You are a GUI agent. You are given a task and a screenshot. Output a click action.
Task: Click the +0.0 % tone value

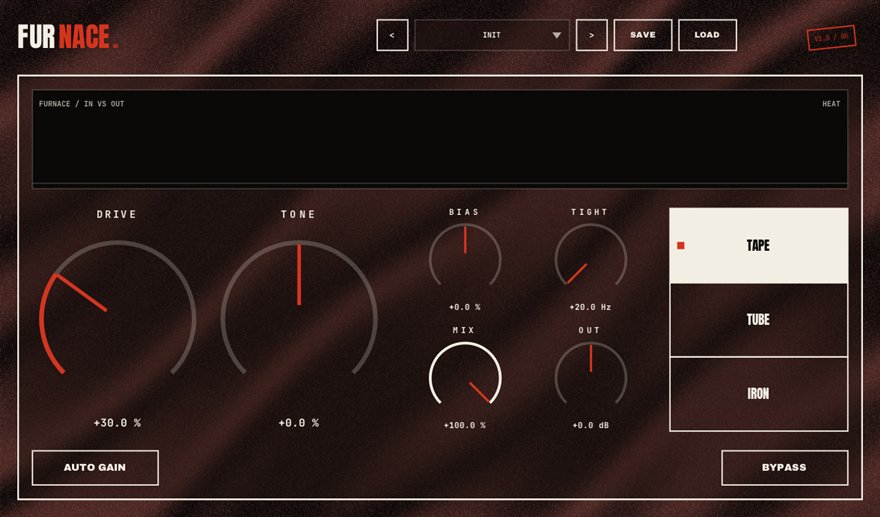point(299,423)
